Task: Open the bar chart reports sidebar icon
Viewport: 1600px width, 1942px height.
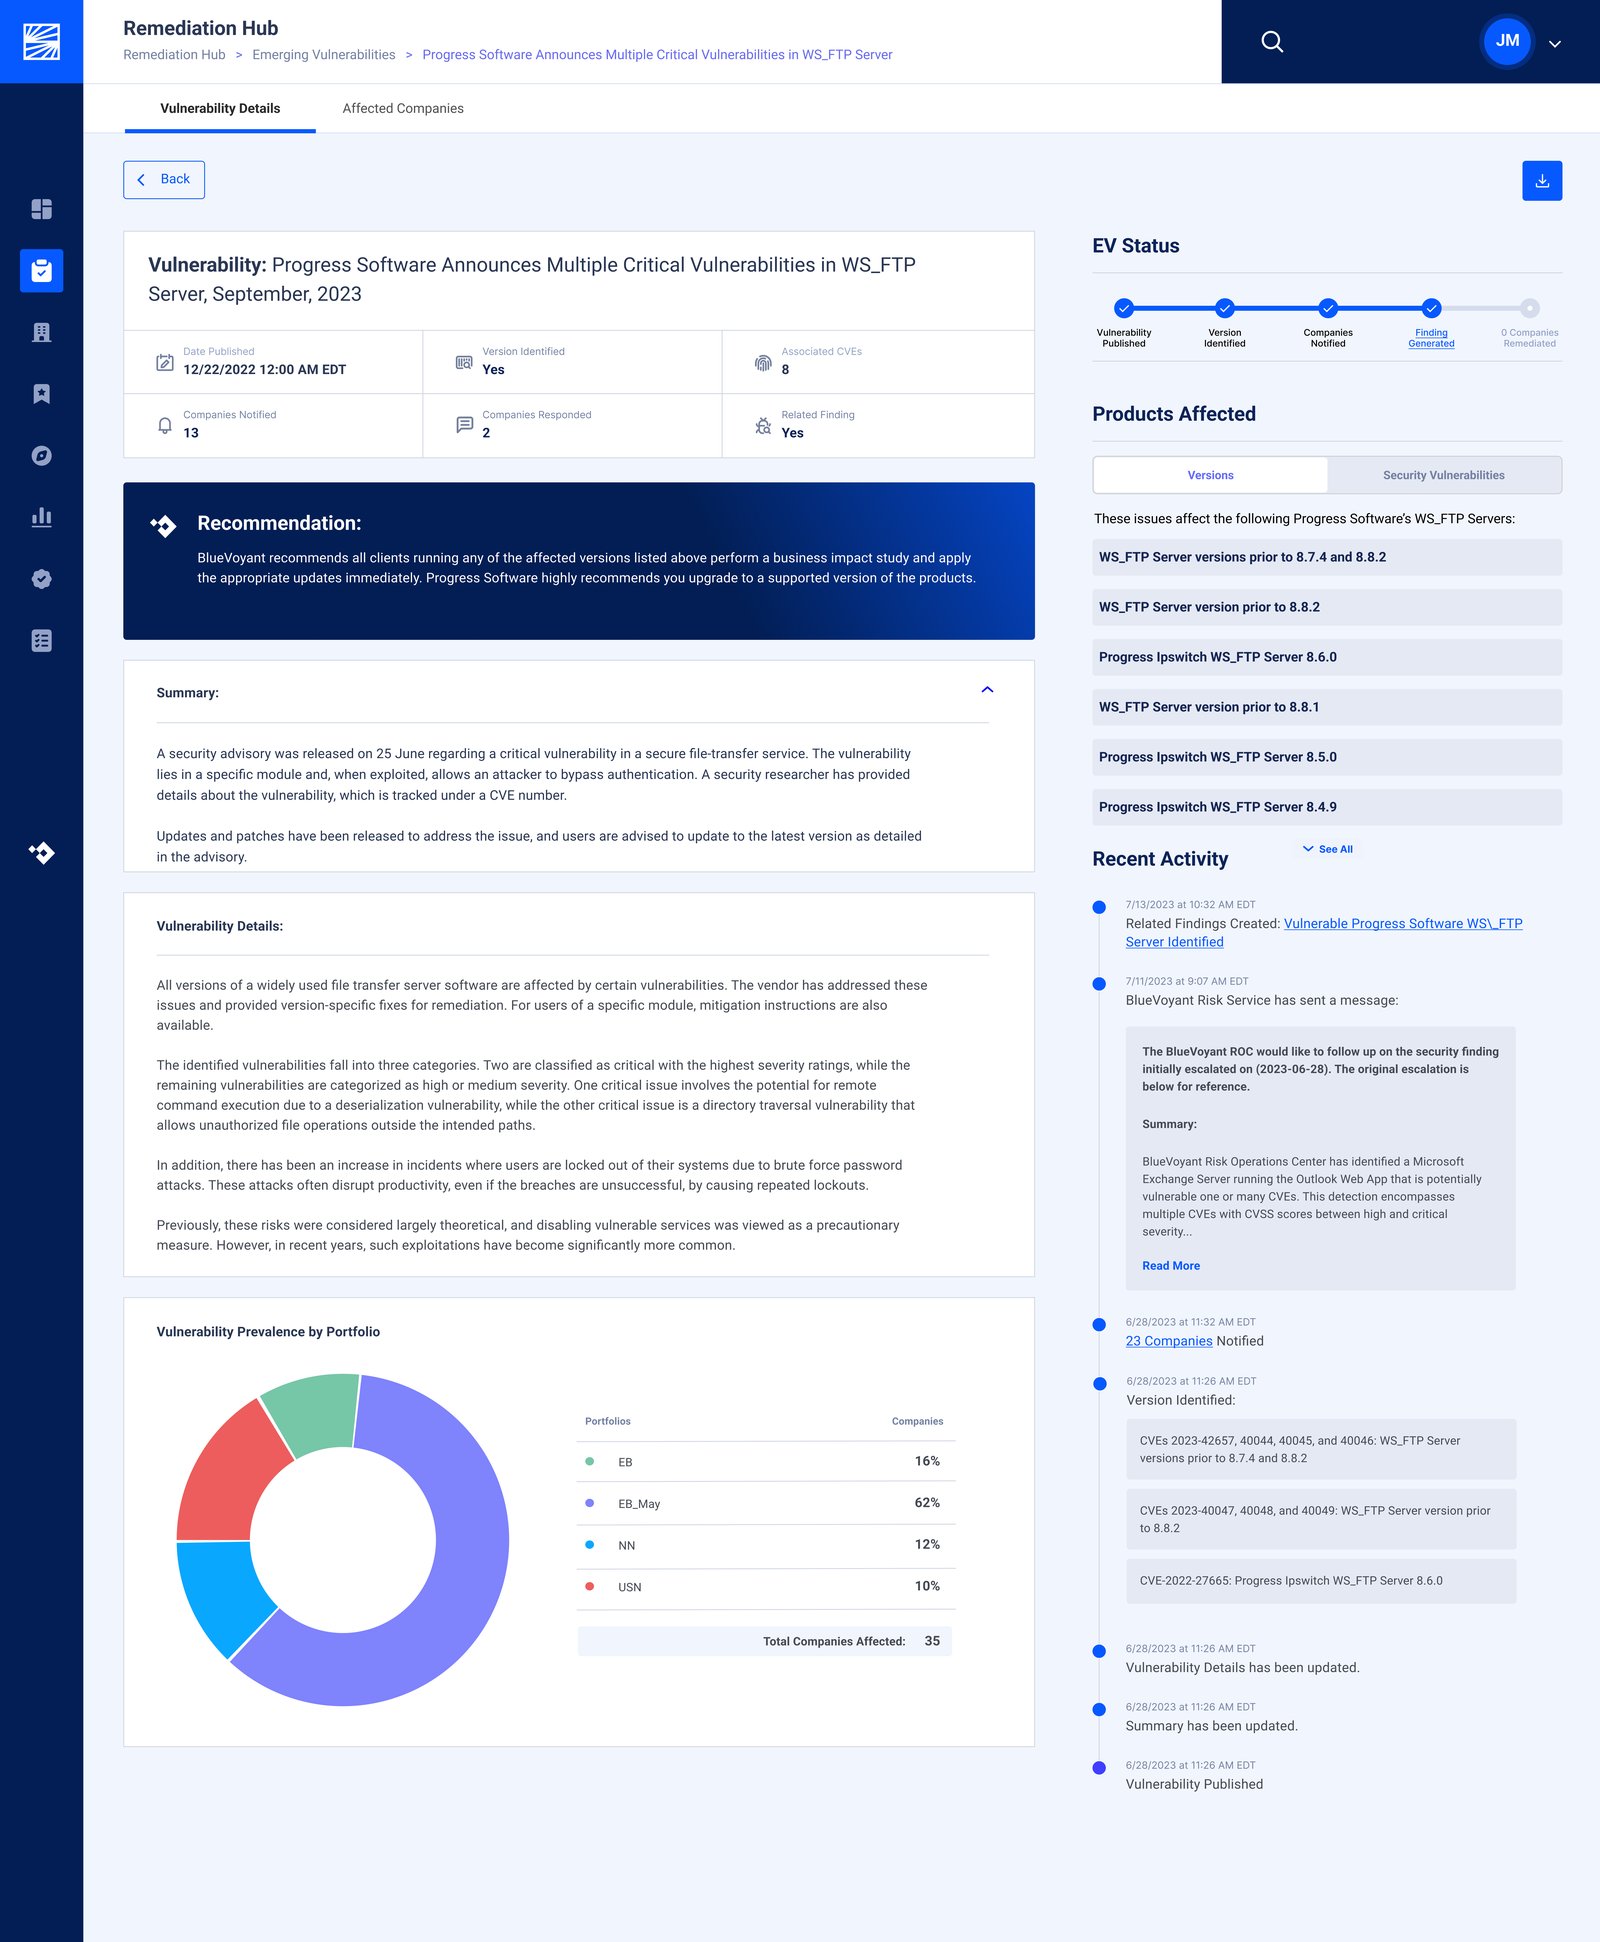Action: pos(41,517)
